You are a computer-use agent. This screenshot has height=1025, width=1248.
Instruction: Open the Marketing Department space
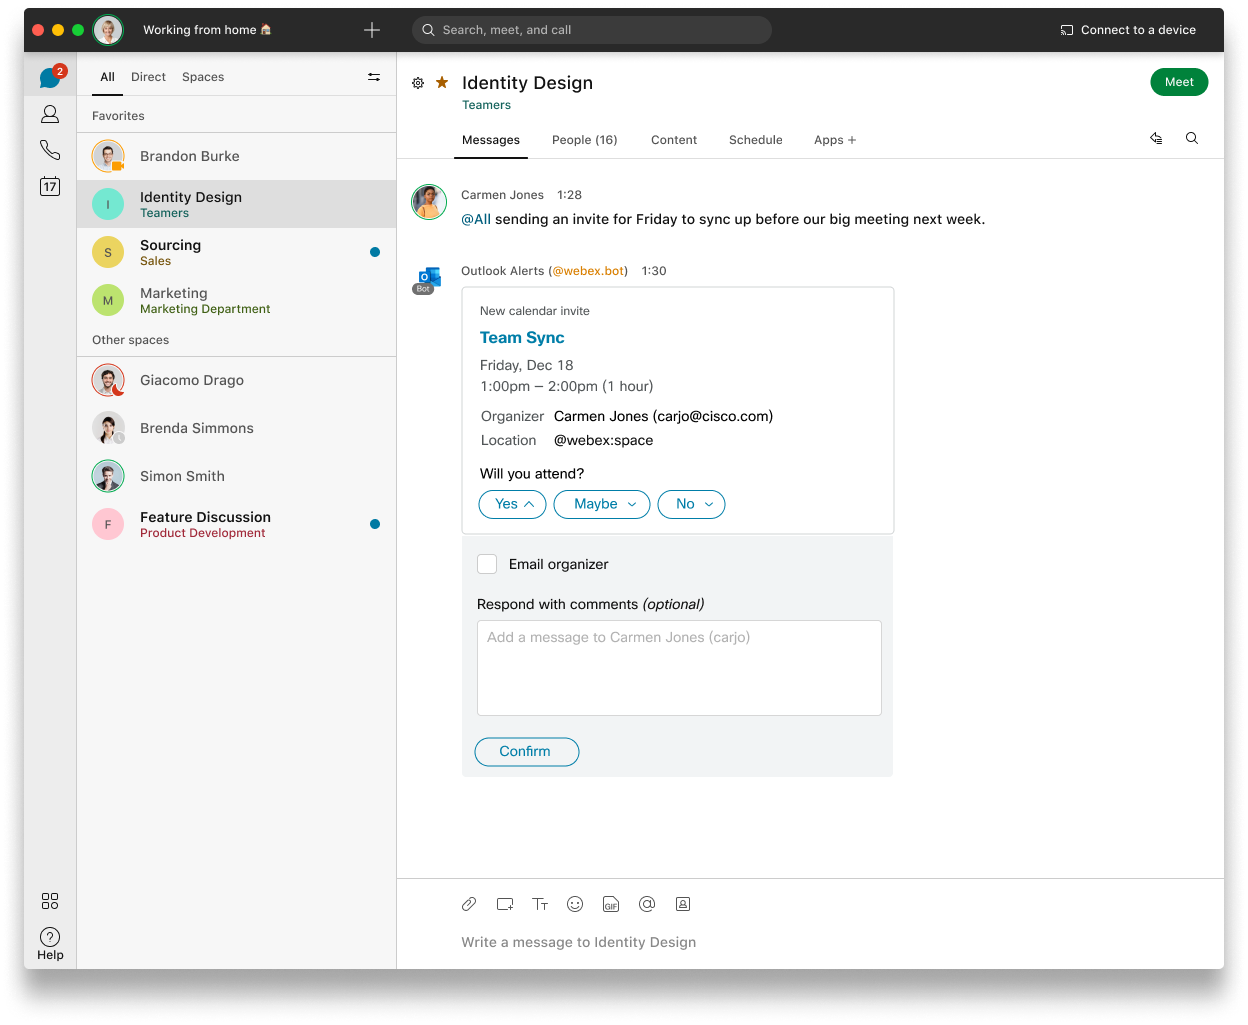pos(236,300)
